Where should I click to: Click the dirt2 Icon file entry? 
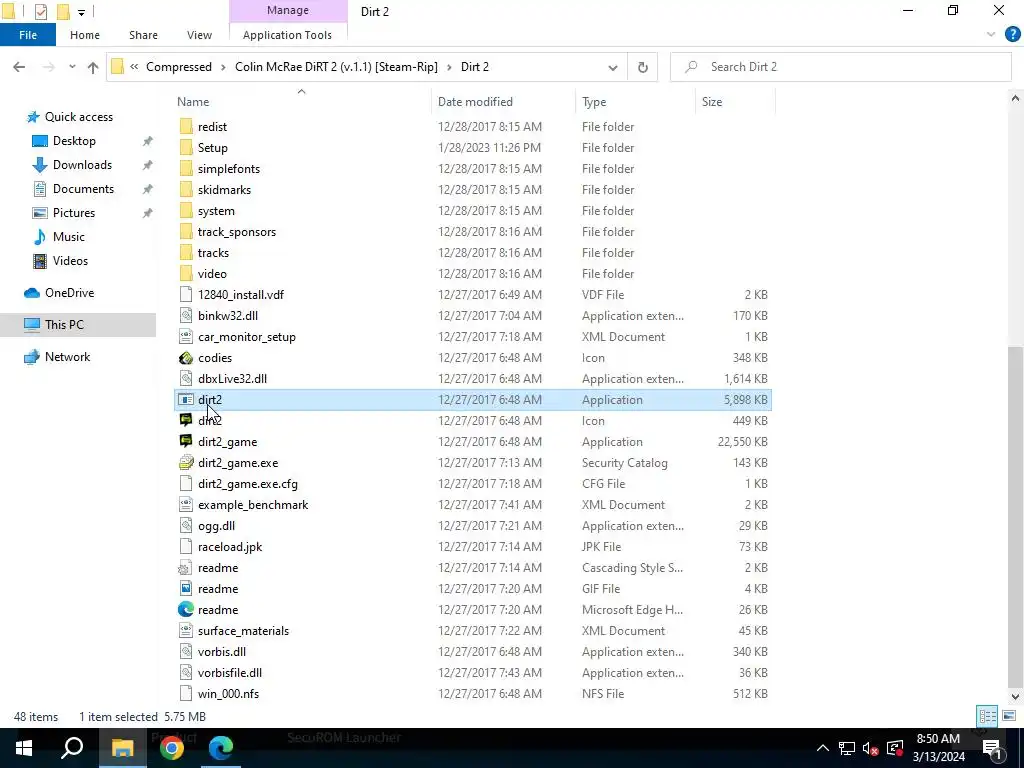point(210,421)
